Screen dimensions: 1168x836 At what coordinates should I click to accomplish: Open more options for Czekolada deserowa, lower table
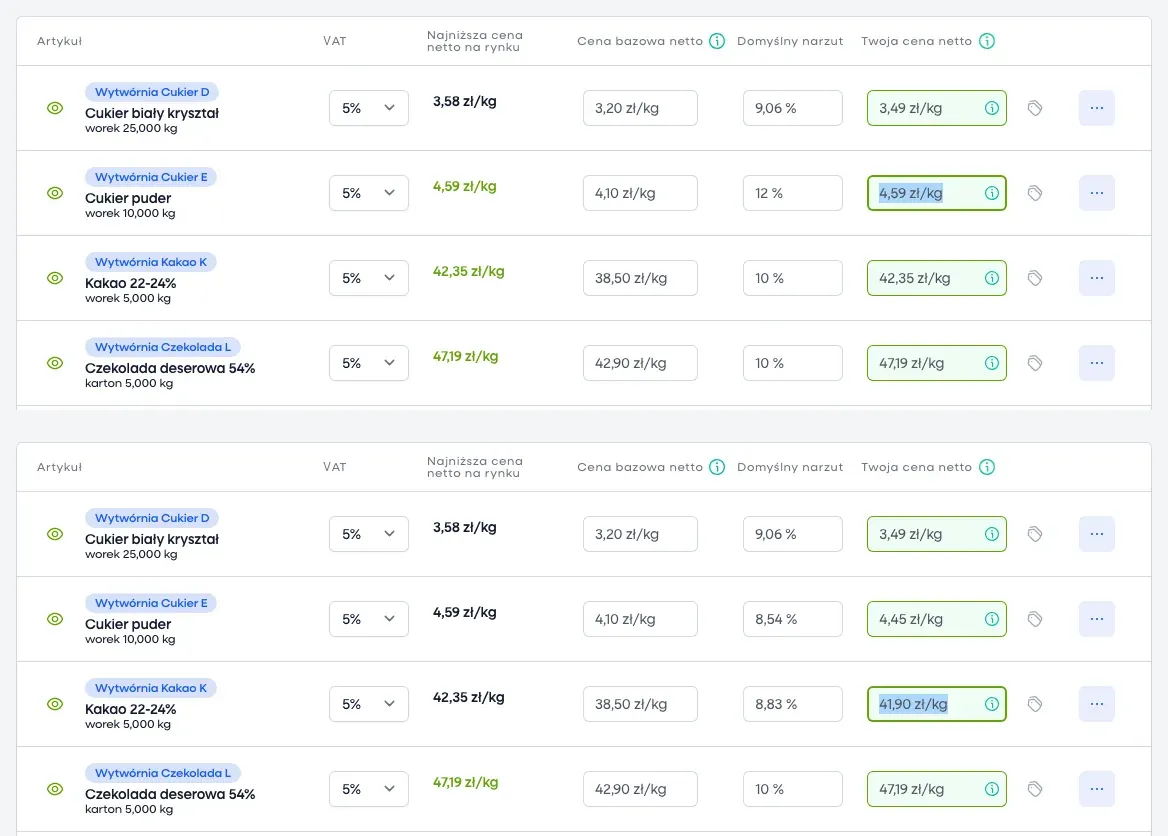(1096, 789)
